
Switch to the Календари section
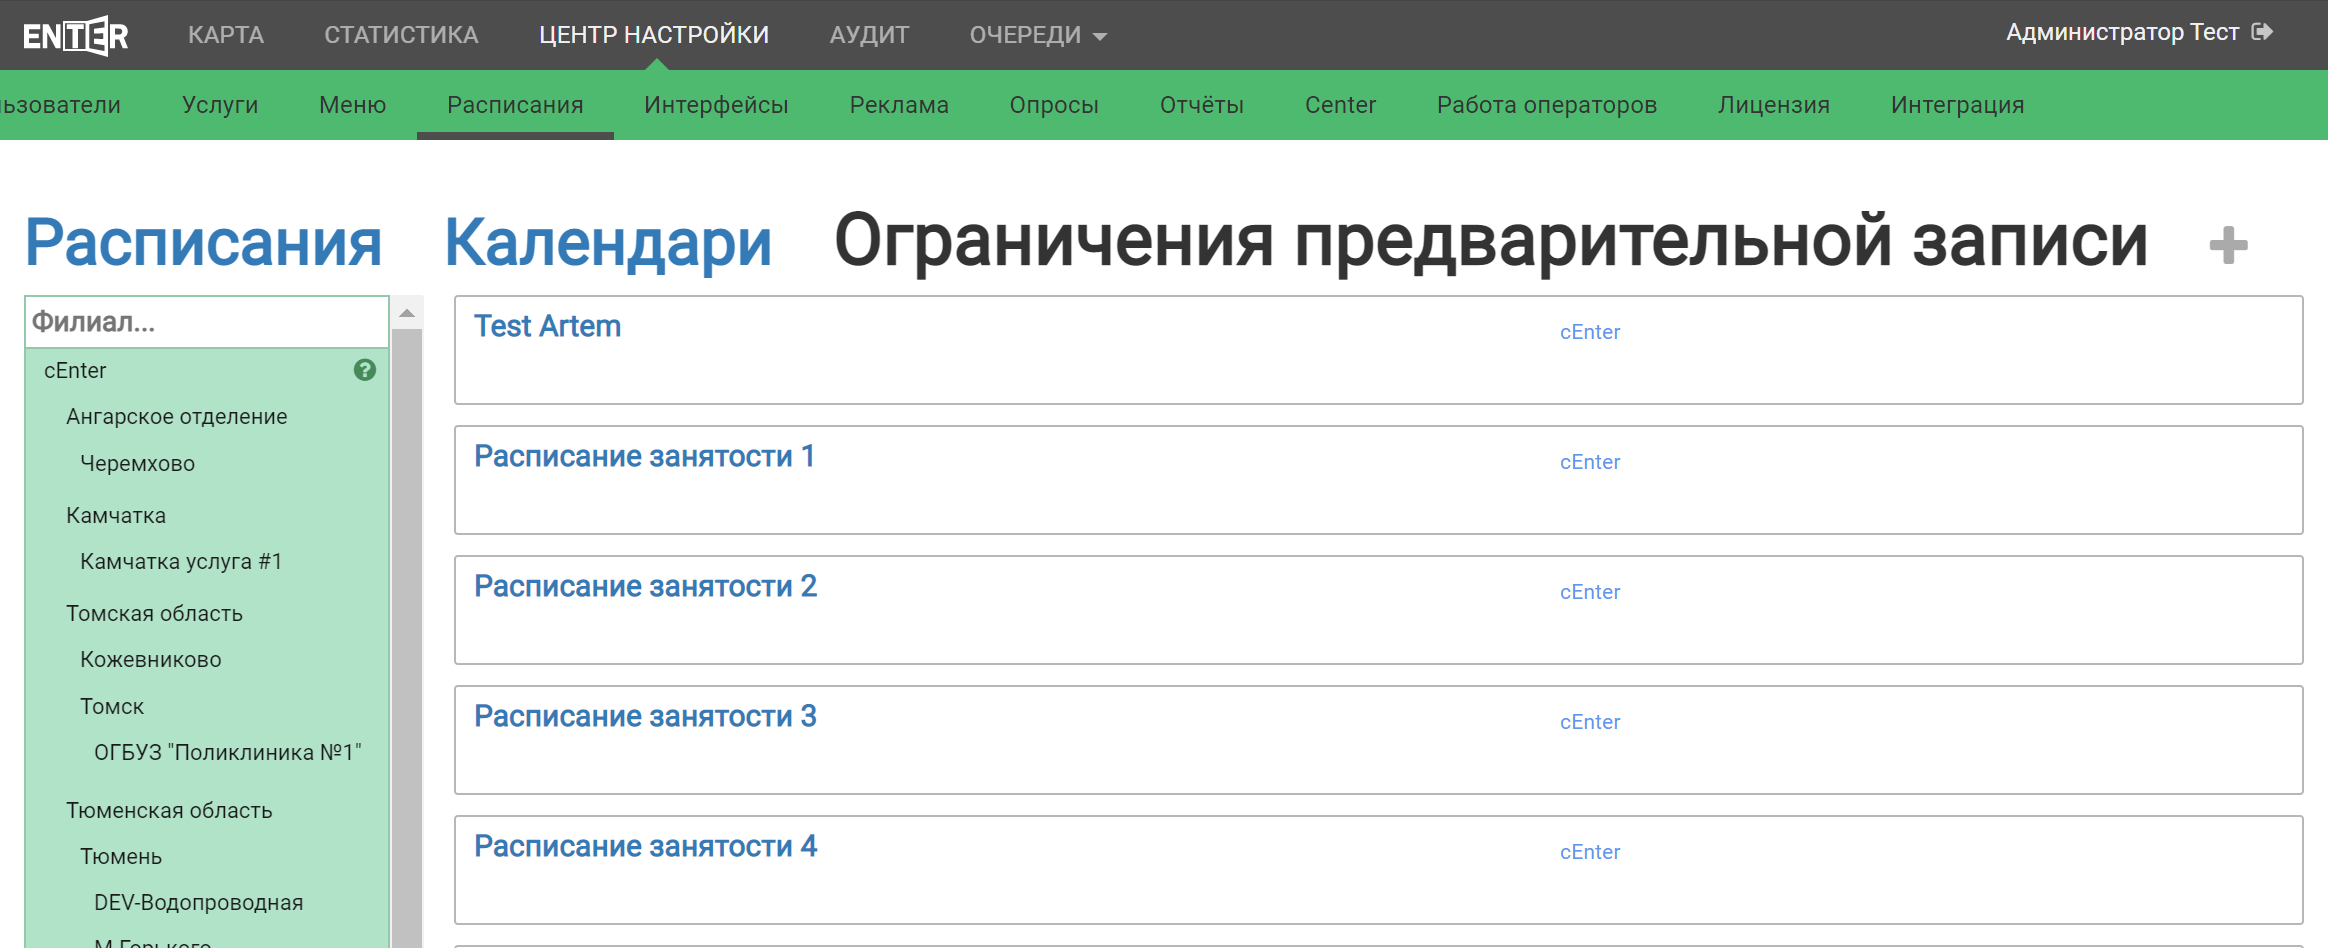pos(608,243)
